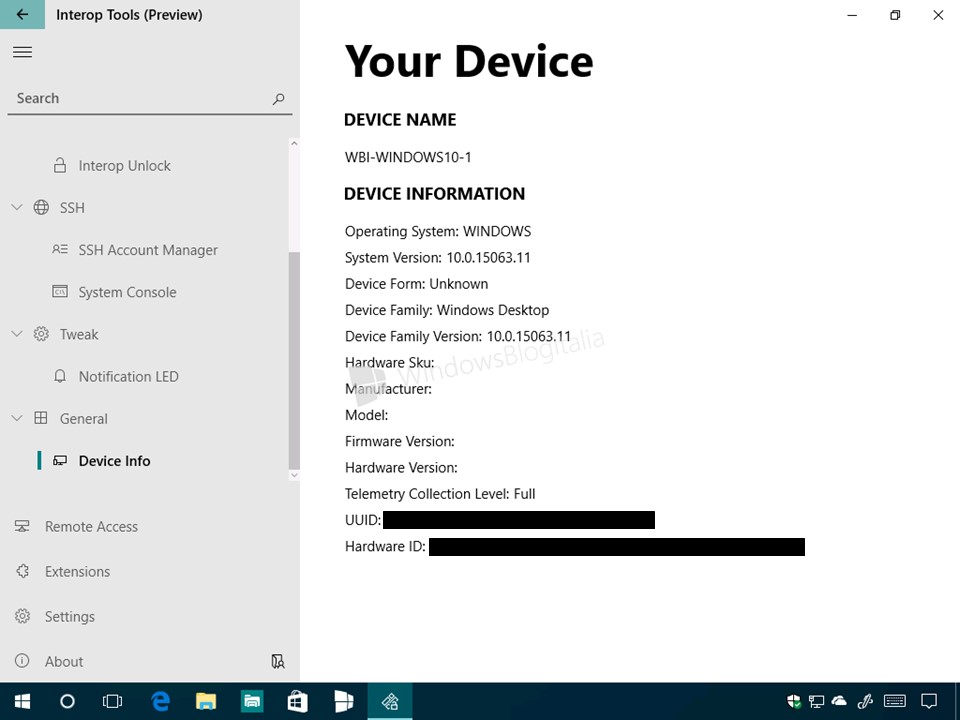The width and height of the screenshot is (960, 720).
Task: Click the search magnifier icon
Action: (279, 99)
